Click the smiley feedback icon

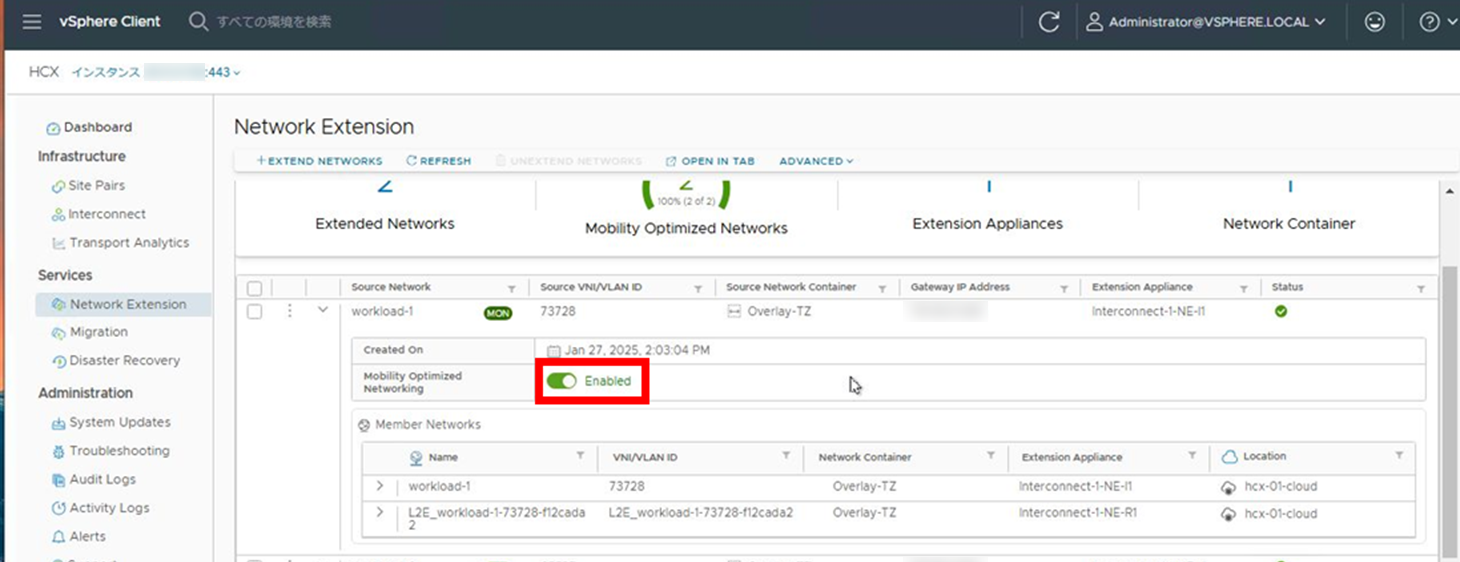coord(1375,22)
